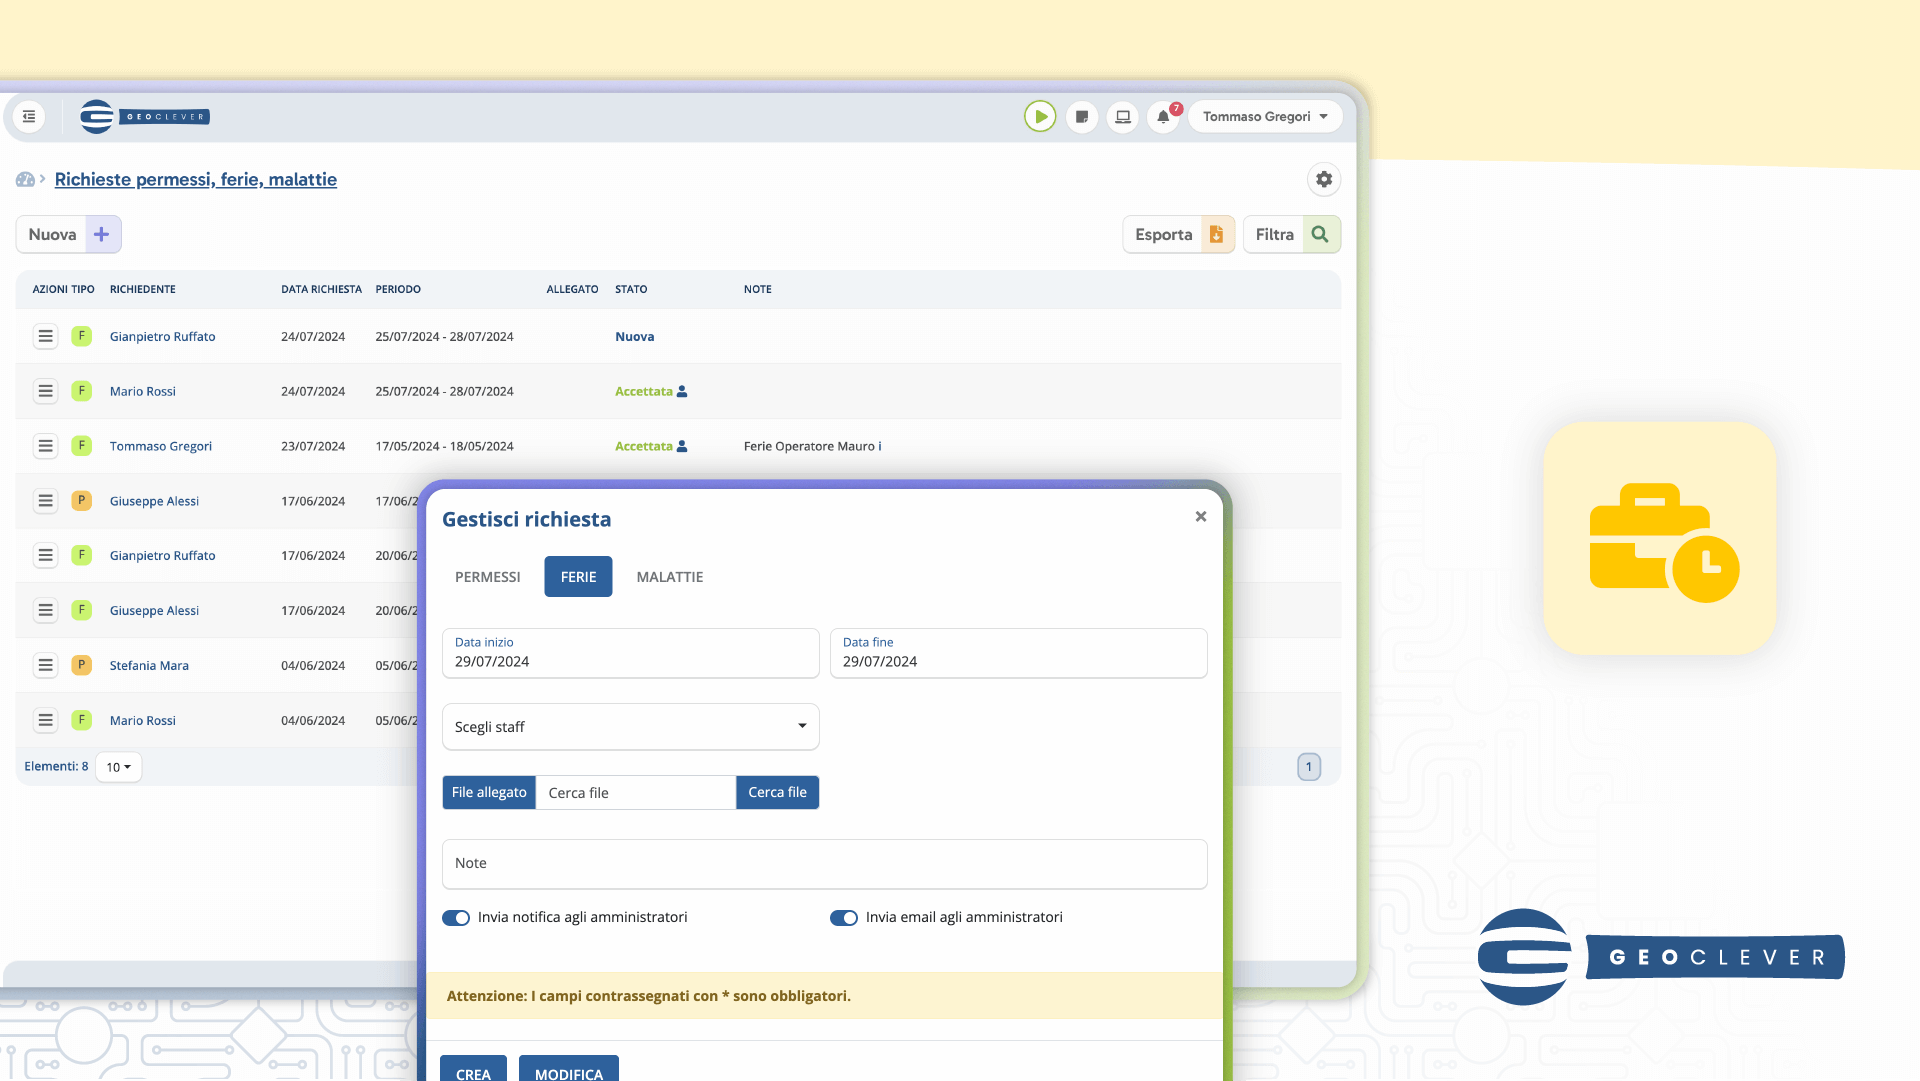This screenshot has height=1081, width=1920.
Task: Click the GeoClever logo in header
Action: click(x=145, y=117)
